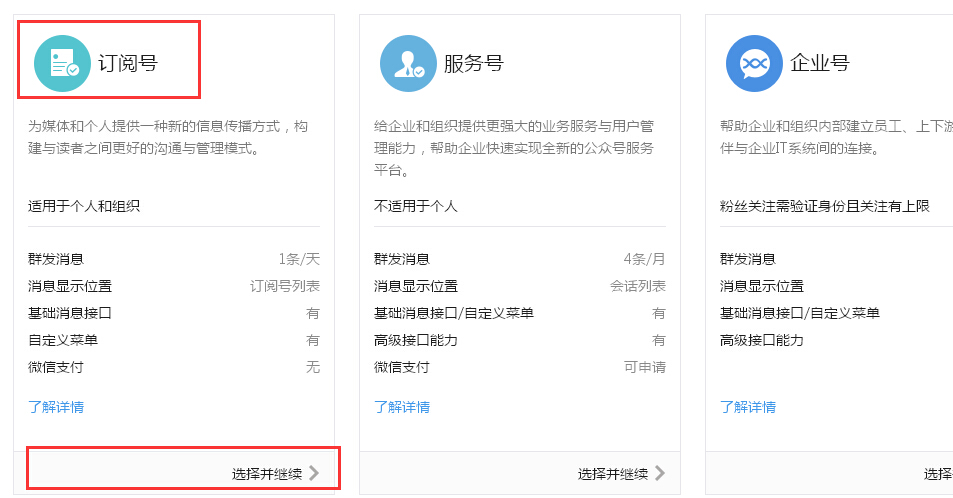
Task: Click 适用于个人和组织 text
Action: click(84, 206)
